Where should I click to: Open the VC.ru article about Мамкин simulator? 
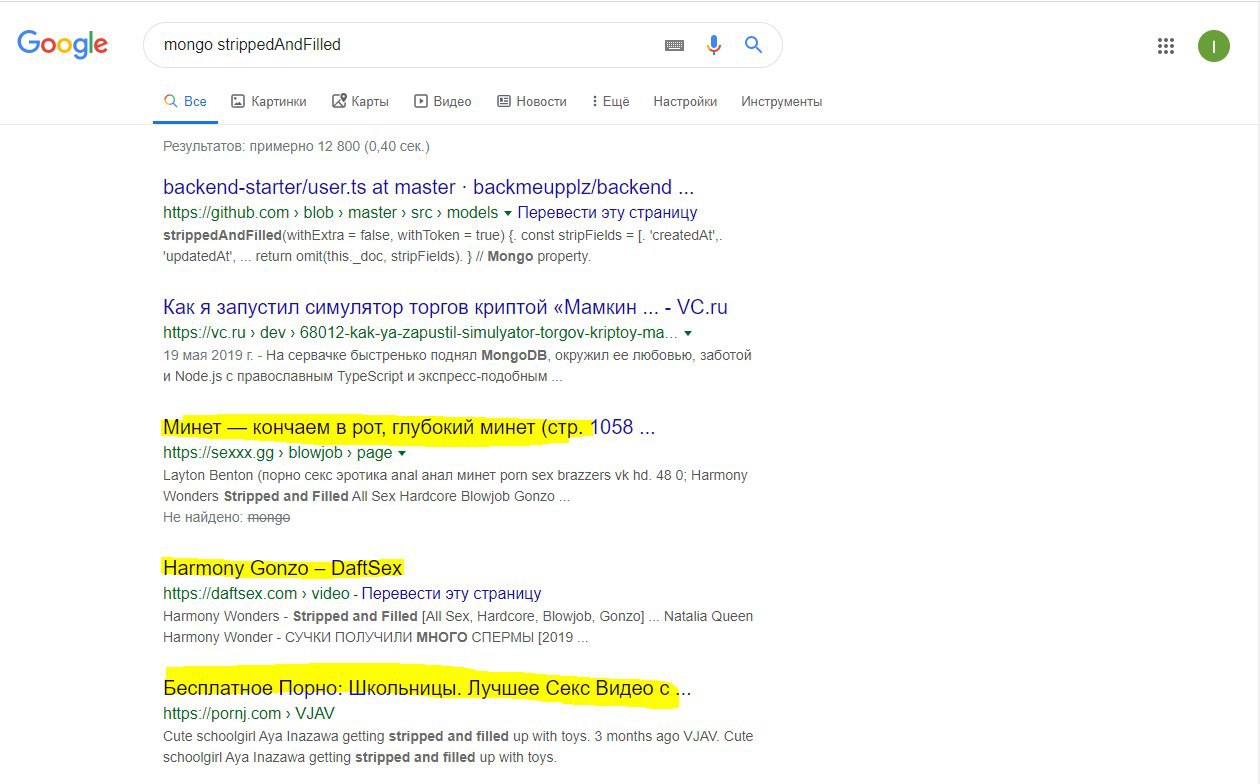445,307
